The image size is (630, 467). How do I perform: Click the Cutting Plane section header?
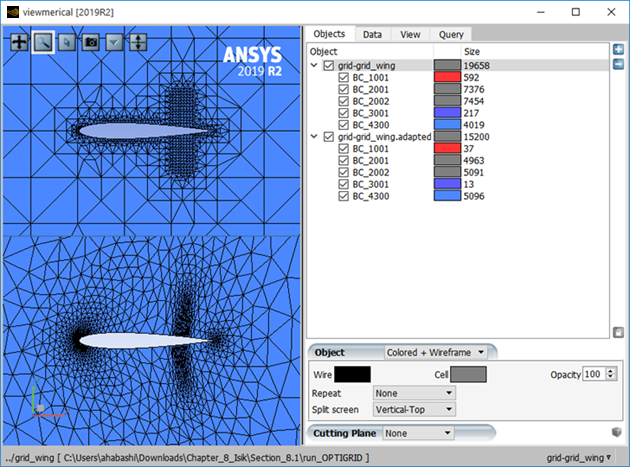pos(344,433)
